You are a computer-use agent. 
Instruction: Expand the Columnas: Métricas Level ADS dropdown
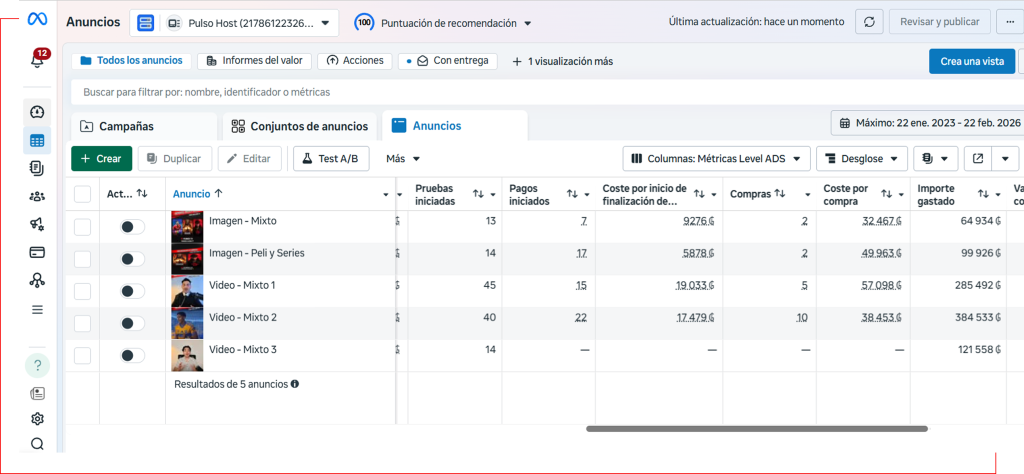point(714,158)
